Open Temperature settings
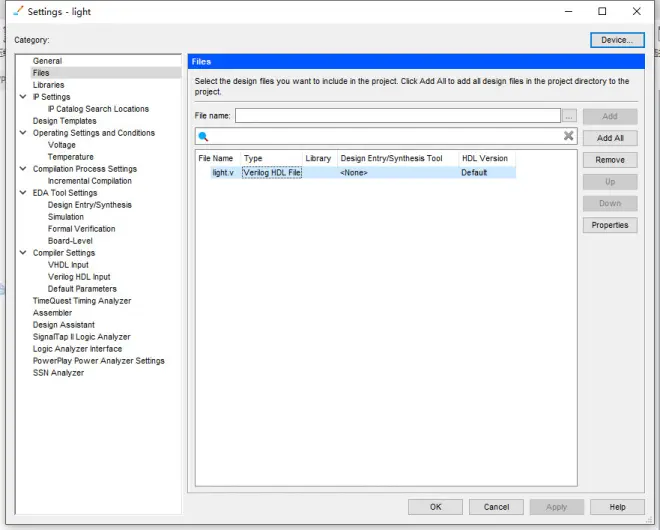660x530 pixels. pos(70,157)
